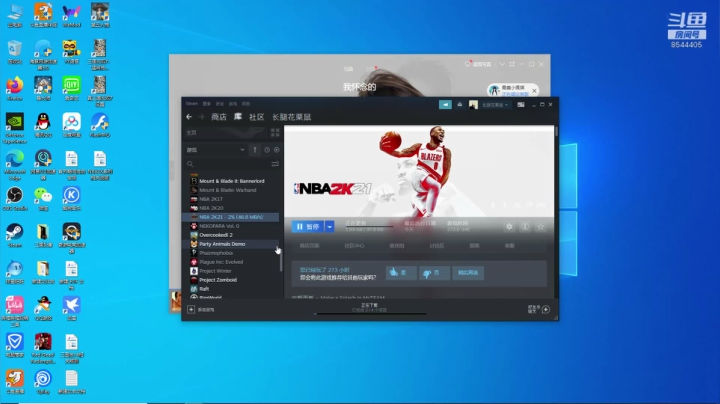720x404 pixels.
Task: Open the Library tab in Steam
Action: click(x=238, y=117)
